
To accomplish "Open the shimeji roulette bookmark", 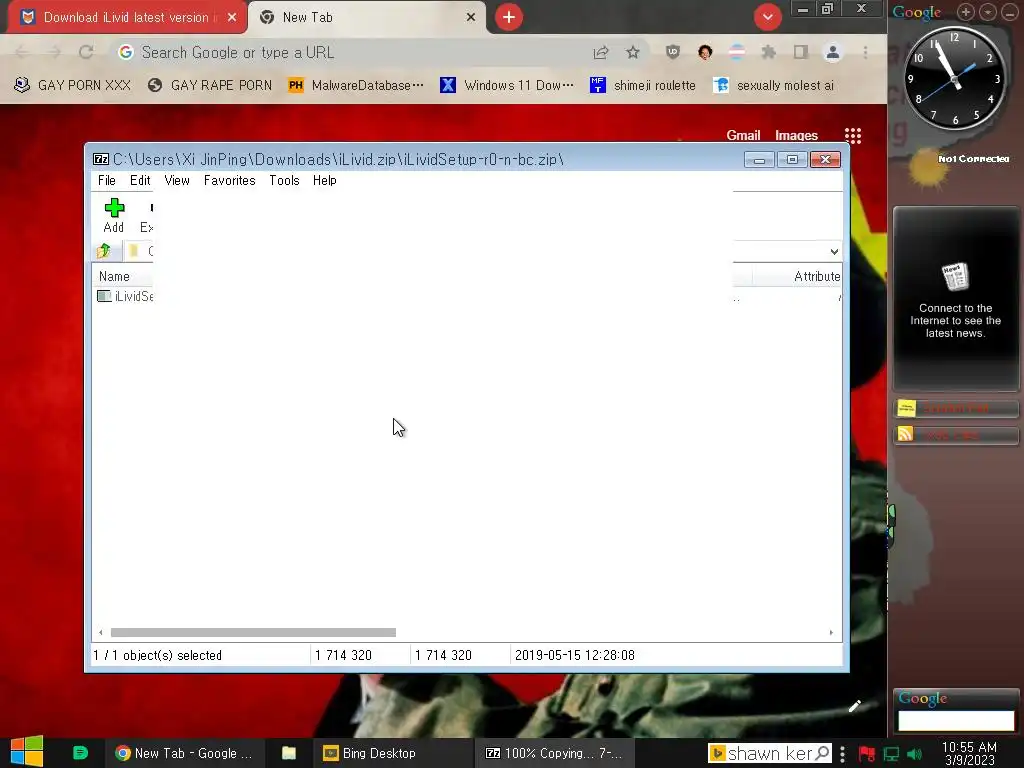I will click(643, 85).
